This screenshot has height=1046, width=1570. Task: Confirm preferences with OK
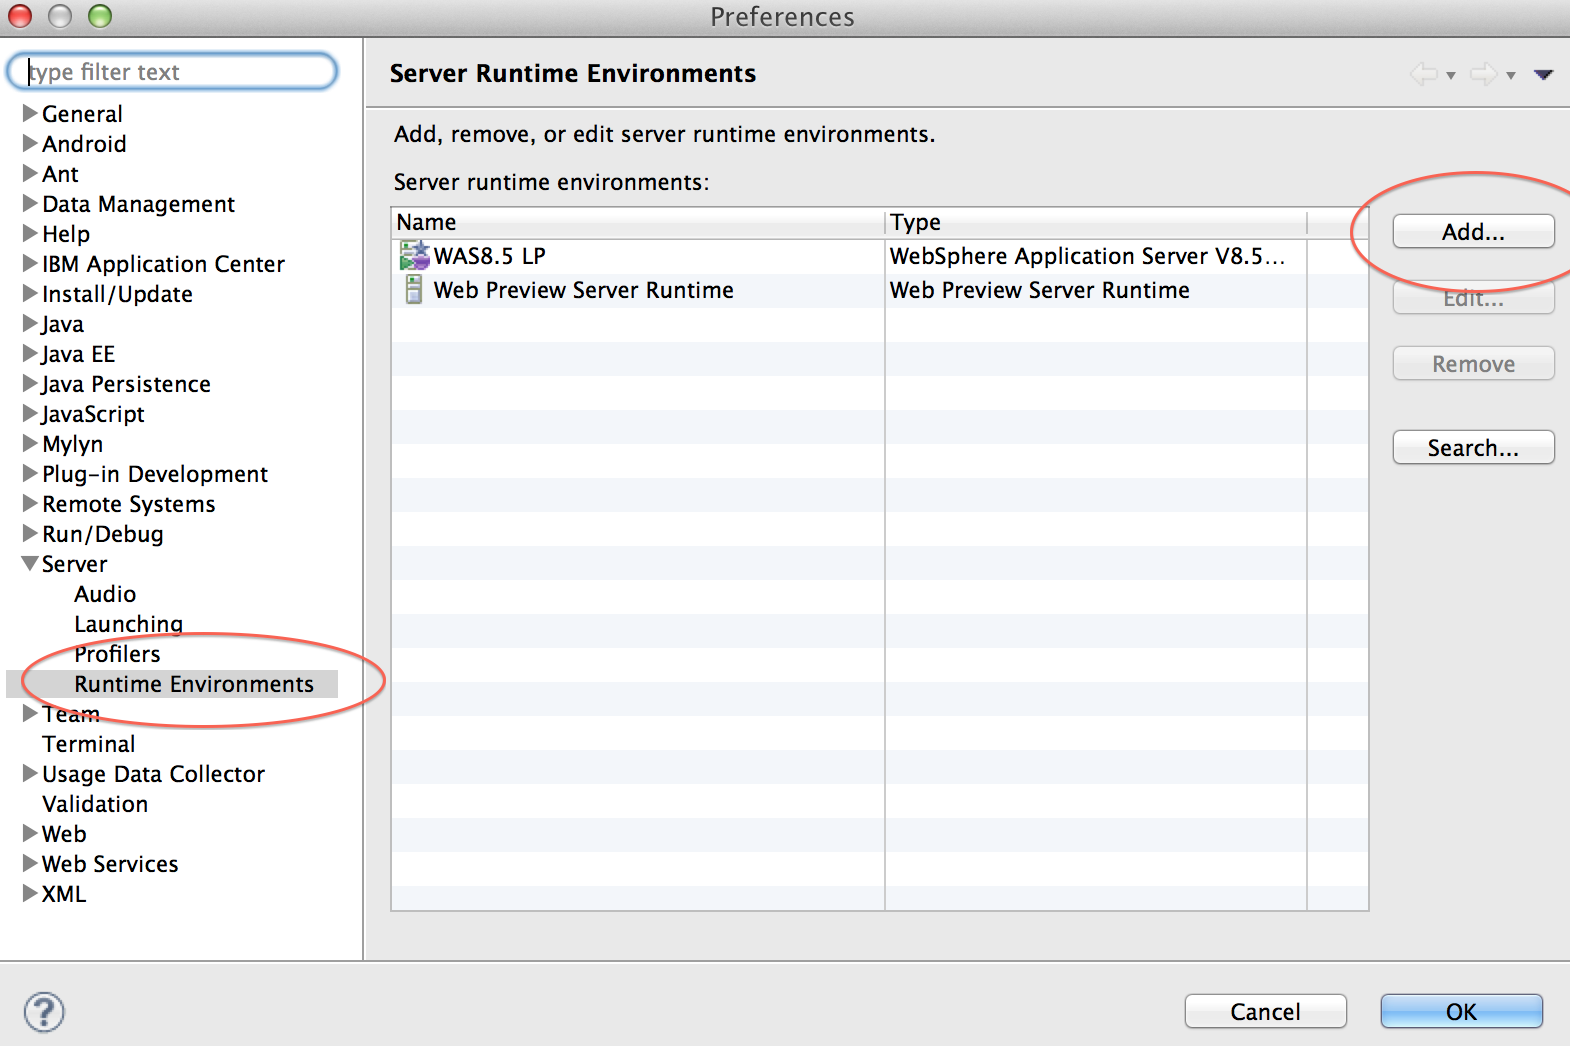1461,1012
